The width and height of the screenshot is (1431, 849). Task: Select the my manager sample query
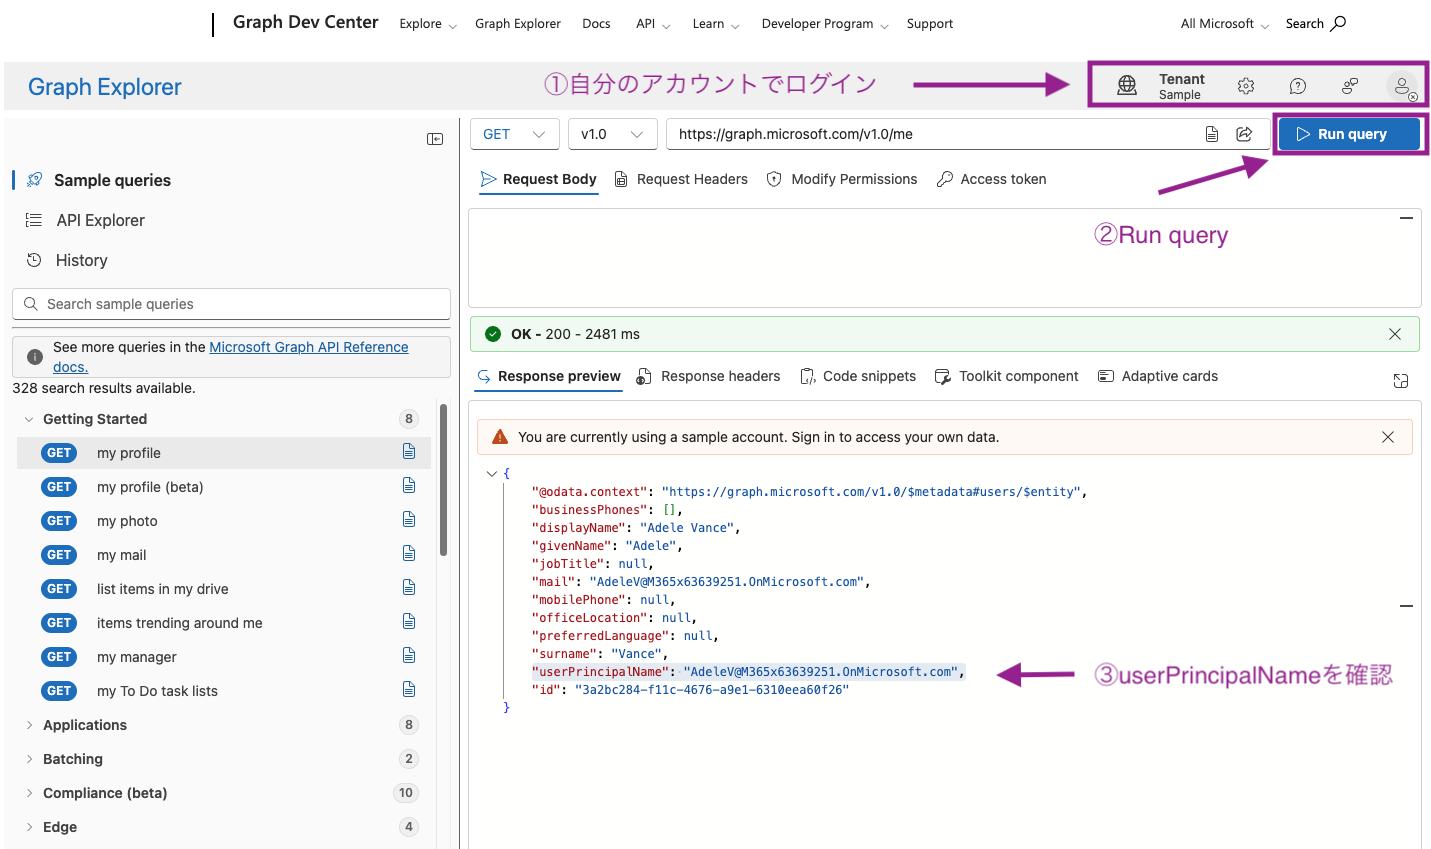137,657
